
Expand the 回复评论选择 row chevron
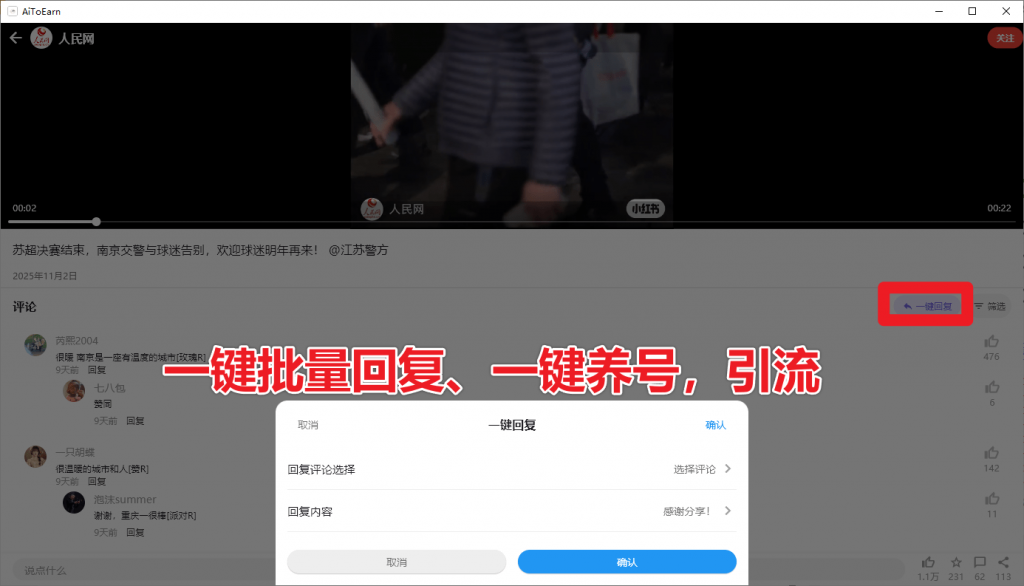(x=727, y=469)
